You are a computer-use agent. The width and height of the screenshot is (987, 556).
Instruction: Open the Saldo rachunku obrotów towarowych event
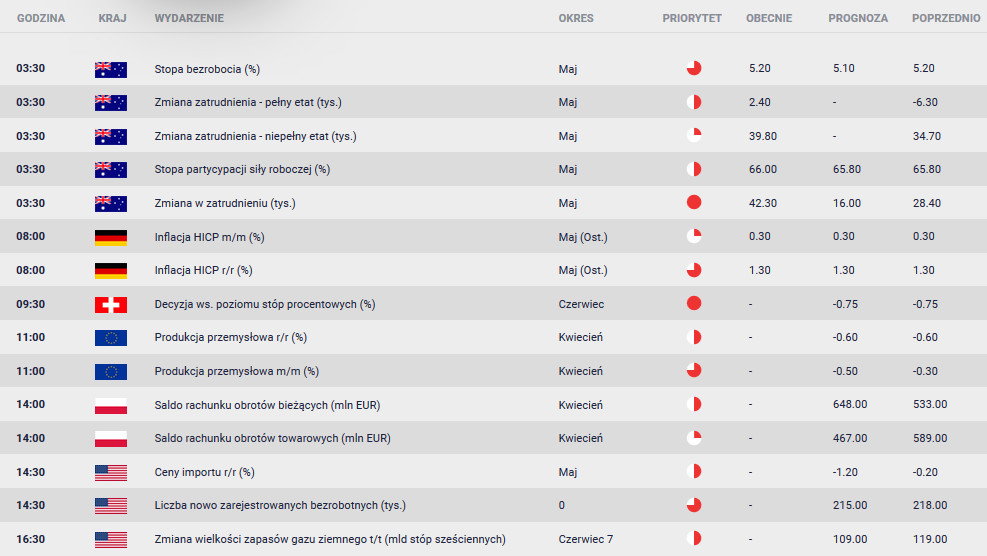tap(273, 438)
